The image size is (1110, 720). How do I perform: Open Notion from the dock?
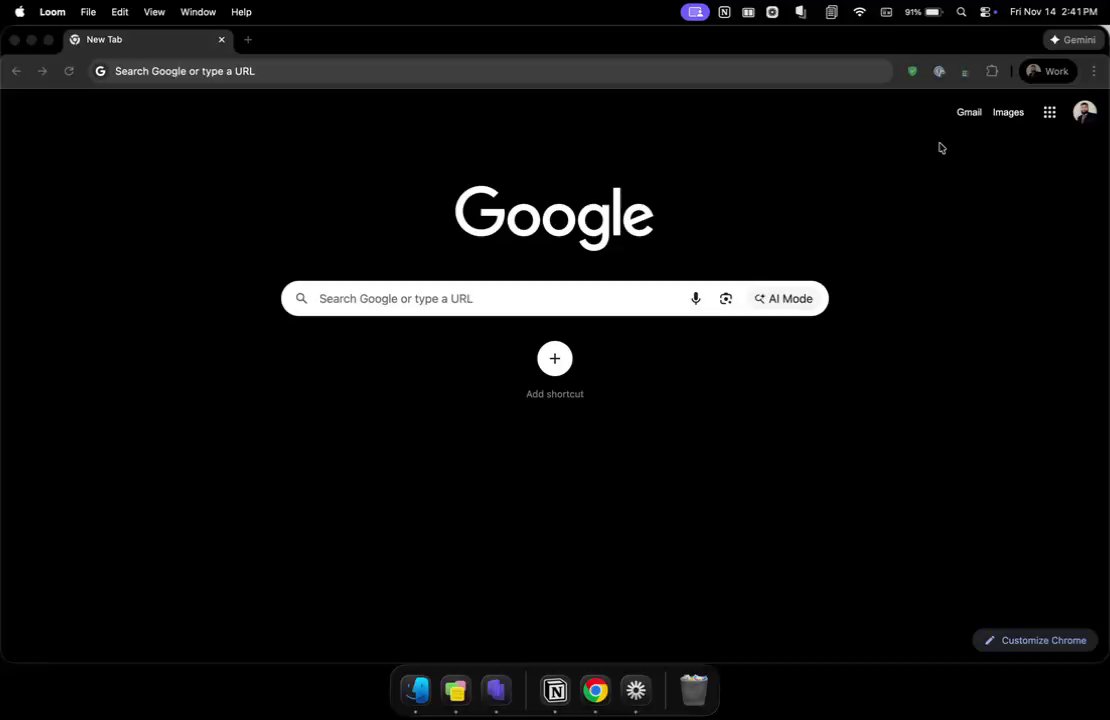(555, 690)
